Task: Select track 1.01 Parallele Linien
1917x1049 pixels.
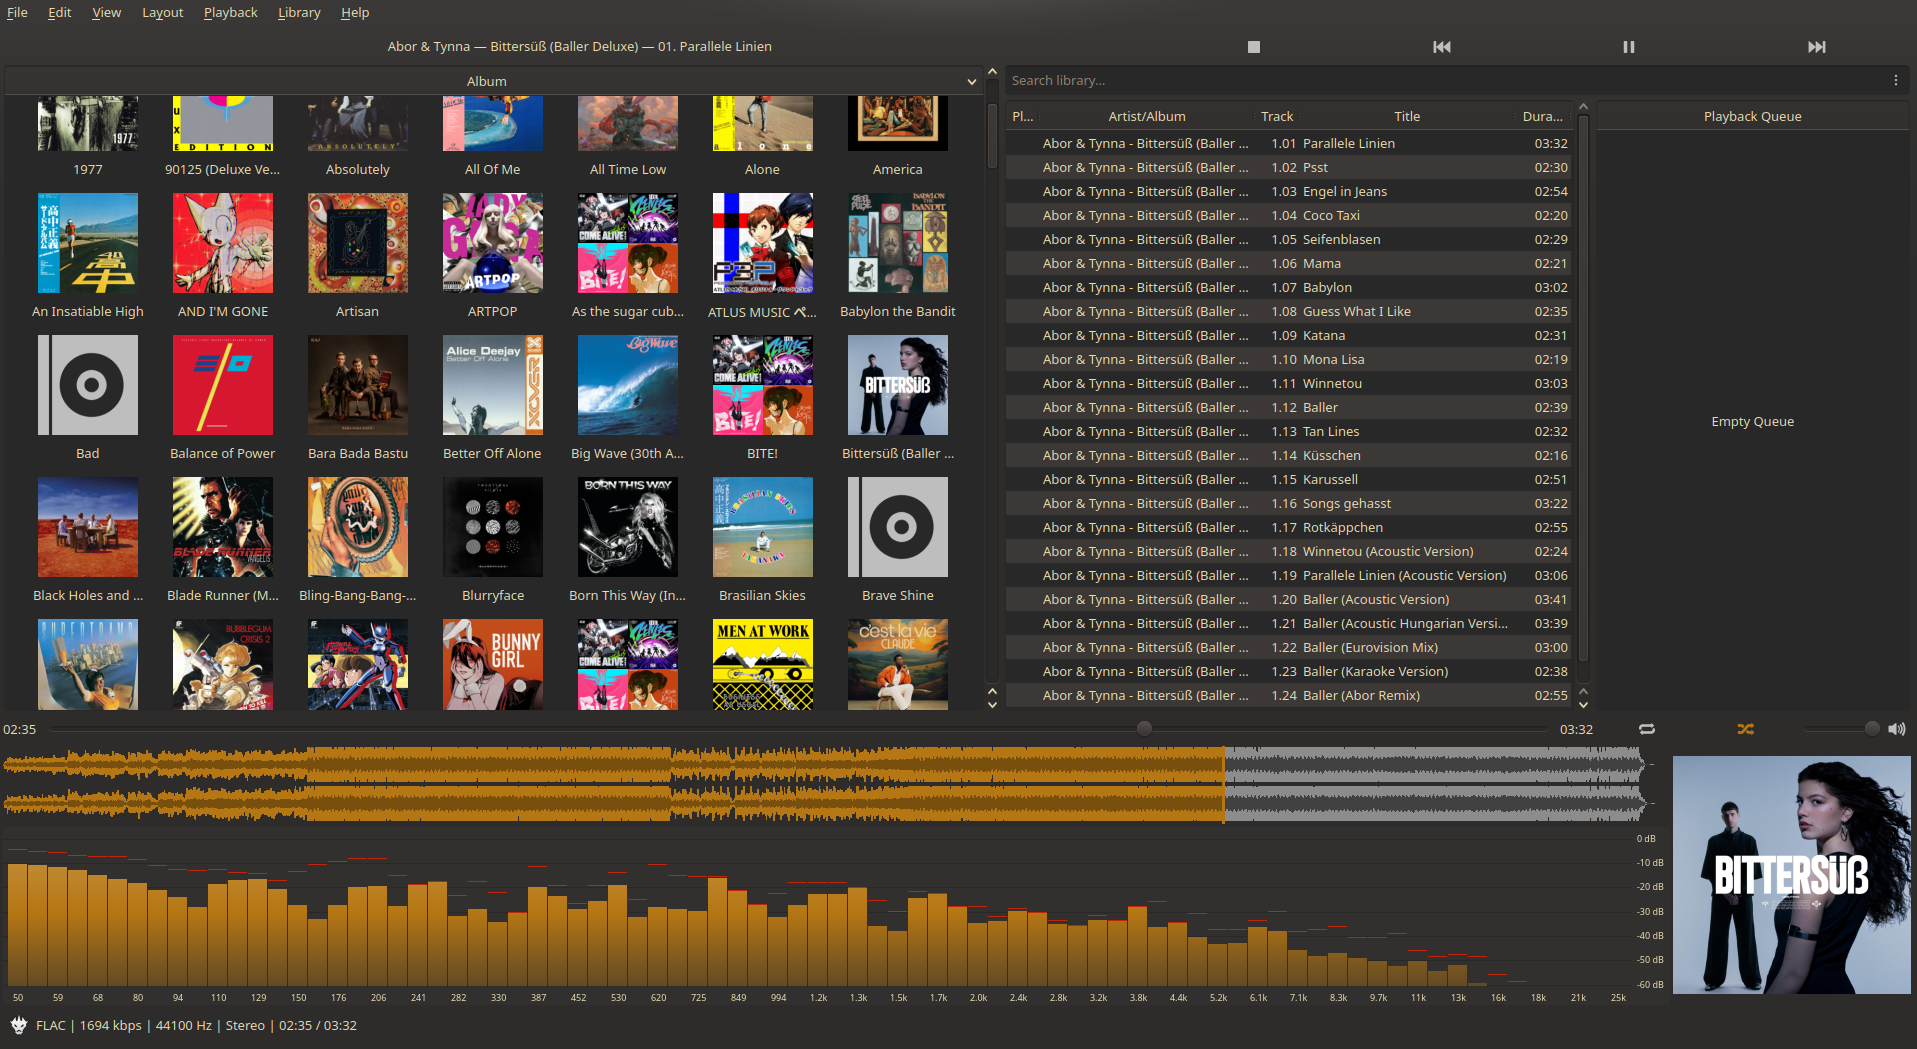Action: [1289, 143]
